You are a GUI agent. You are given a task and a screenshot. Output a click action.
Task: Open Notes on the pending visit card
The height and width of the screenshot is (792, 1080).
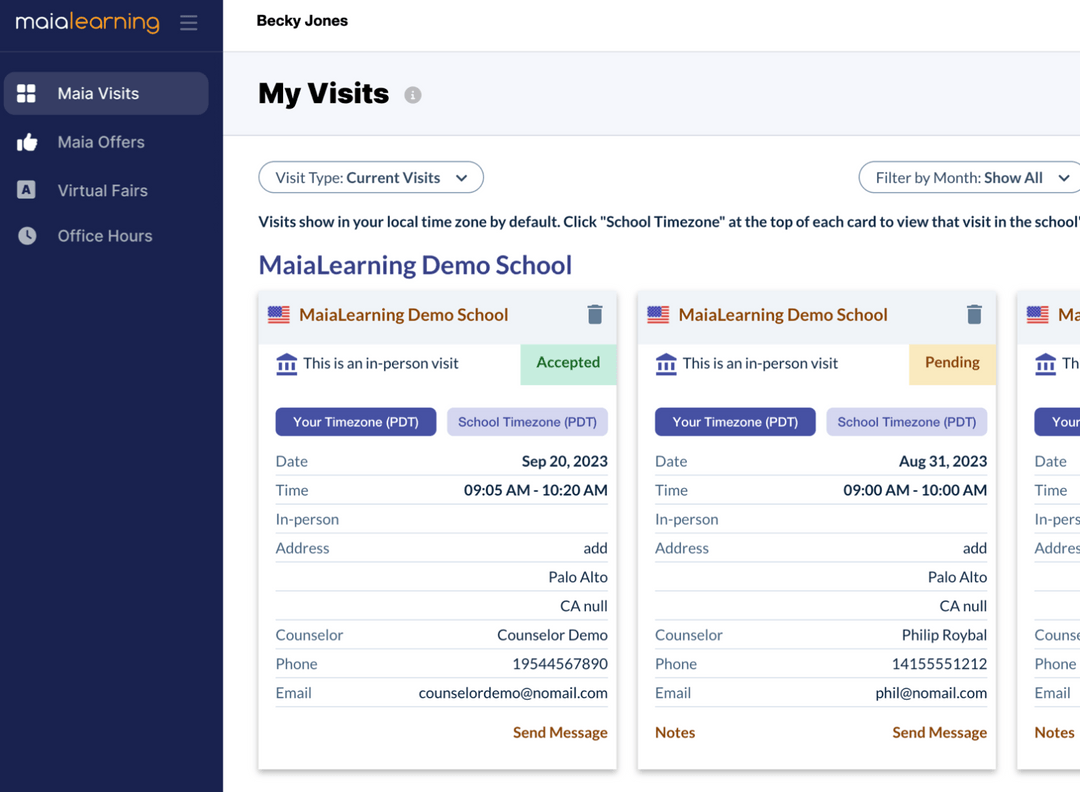click(x=675, y=732)
